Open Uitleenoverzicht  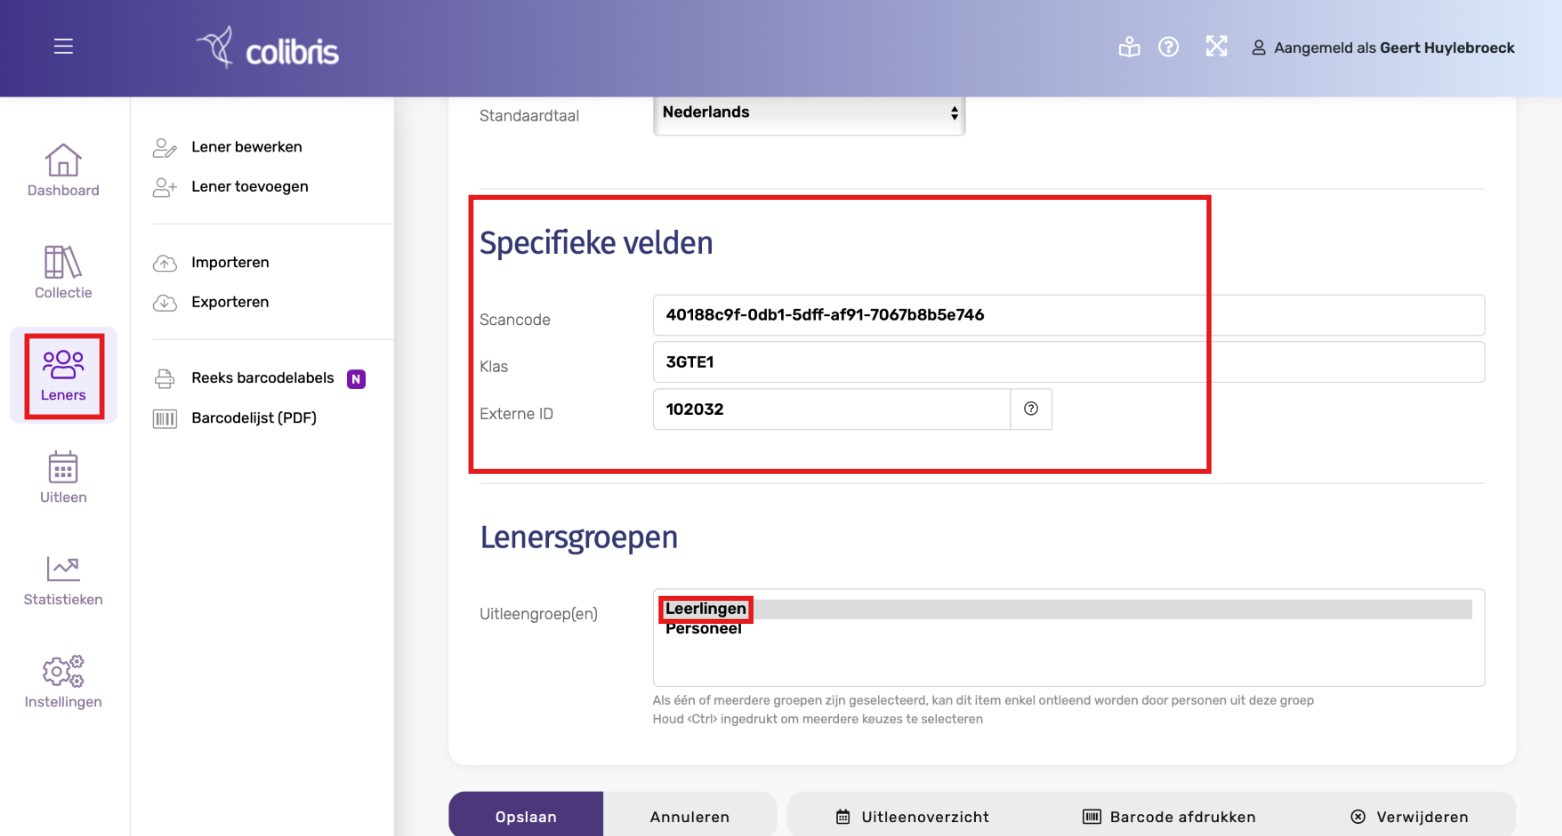[913, 817]
